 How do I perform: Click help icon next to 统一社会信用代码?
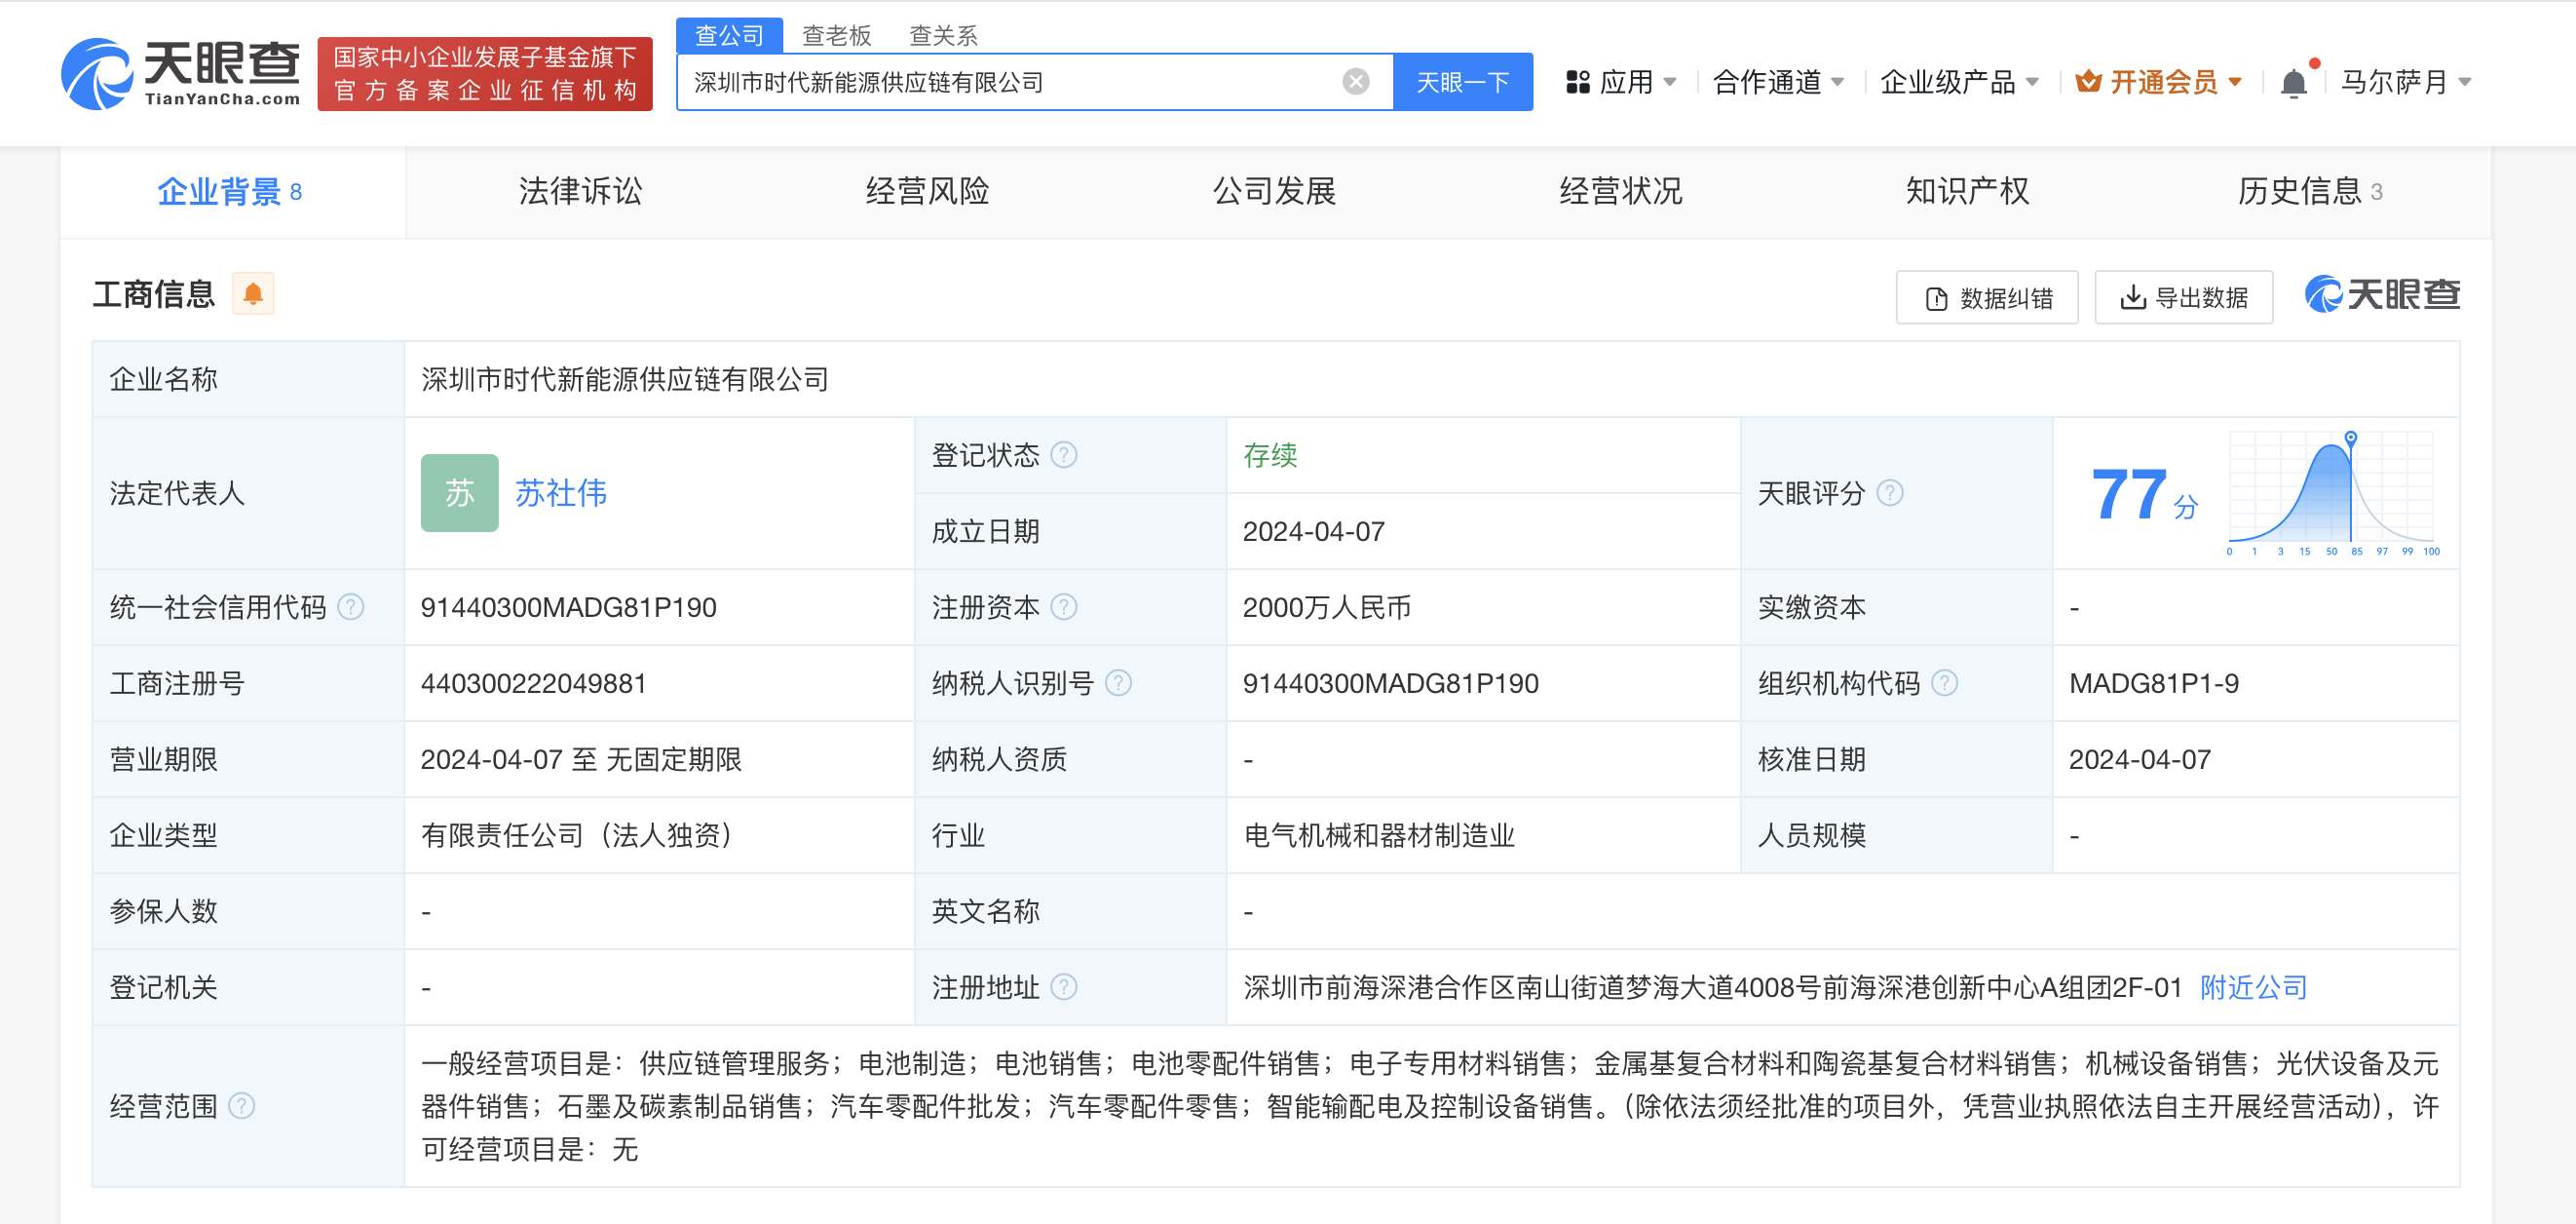tap(351, 607)
